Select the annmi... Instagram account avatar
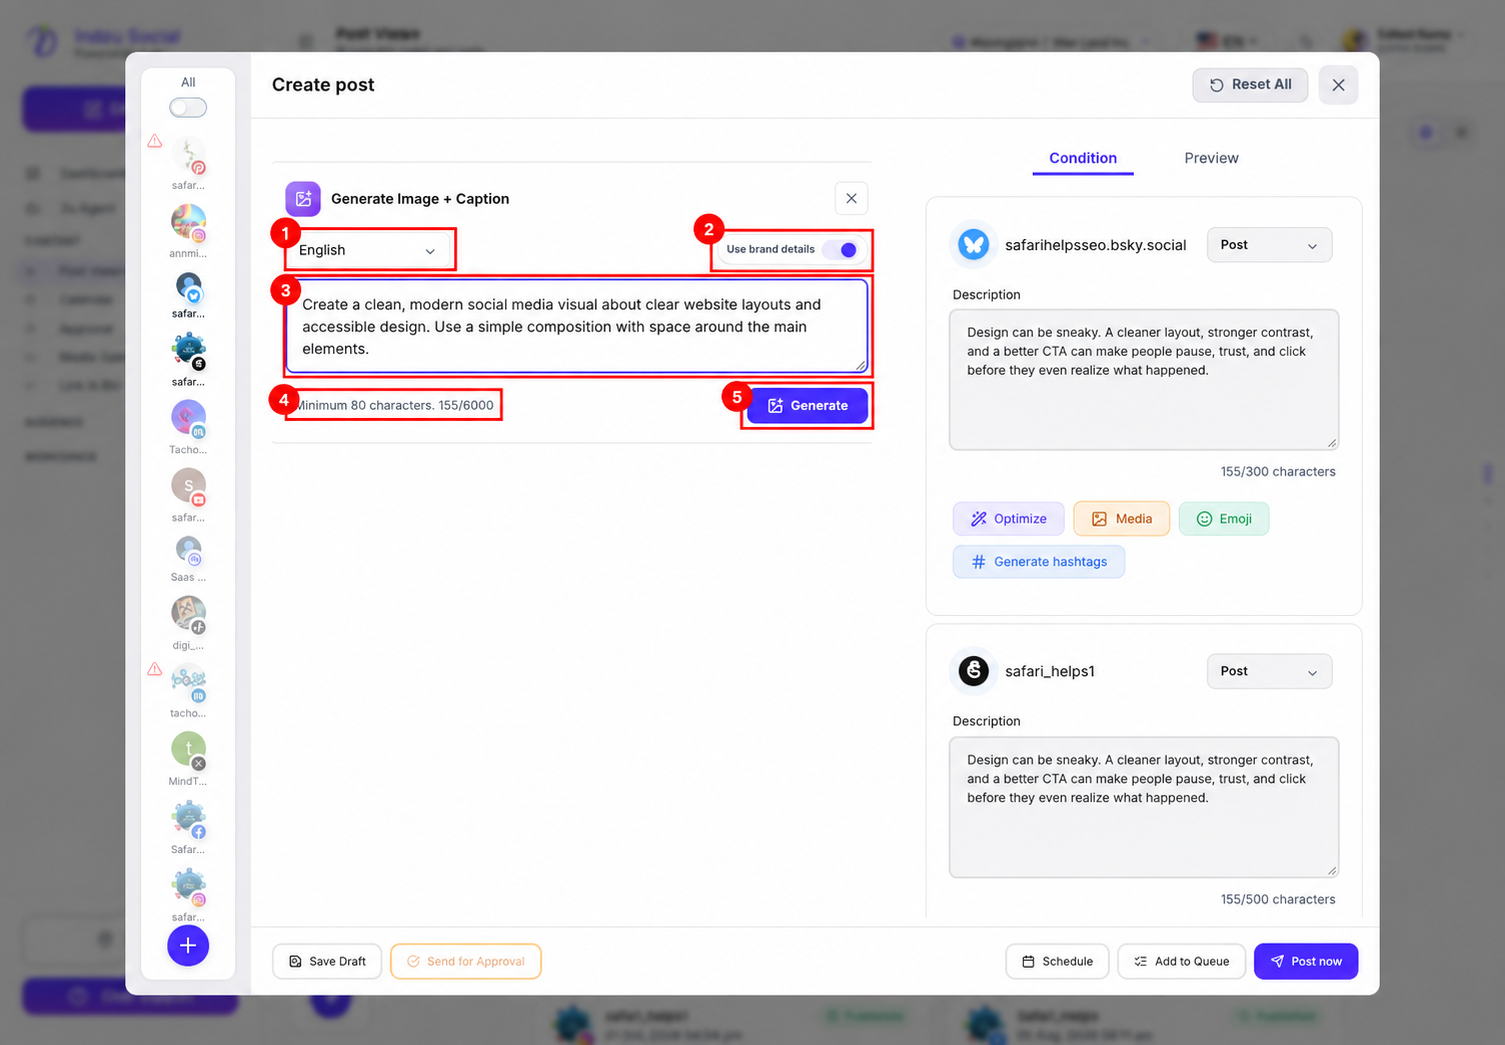The height and width of the screenshot is (1045, 1505). point(188,223)
